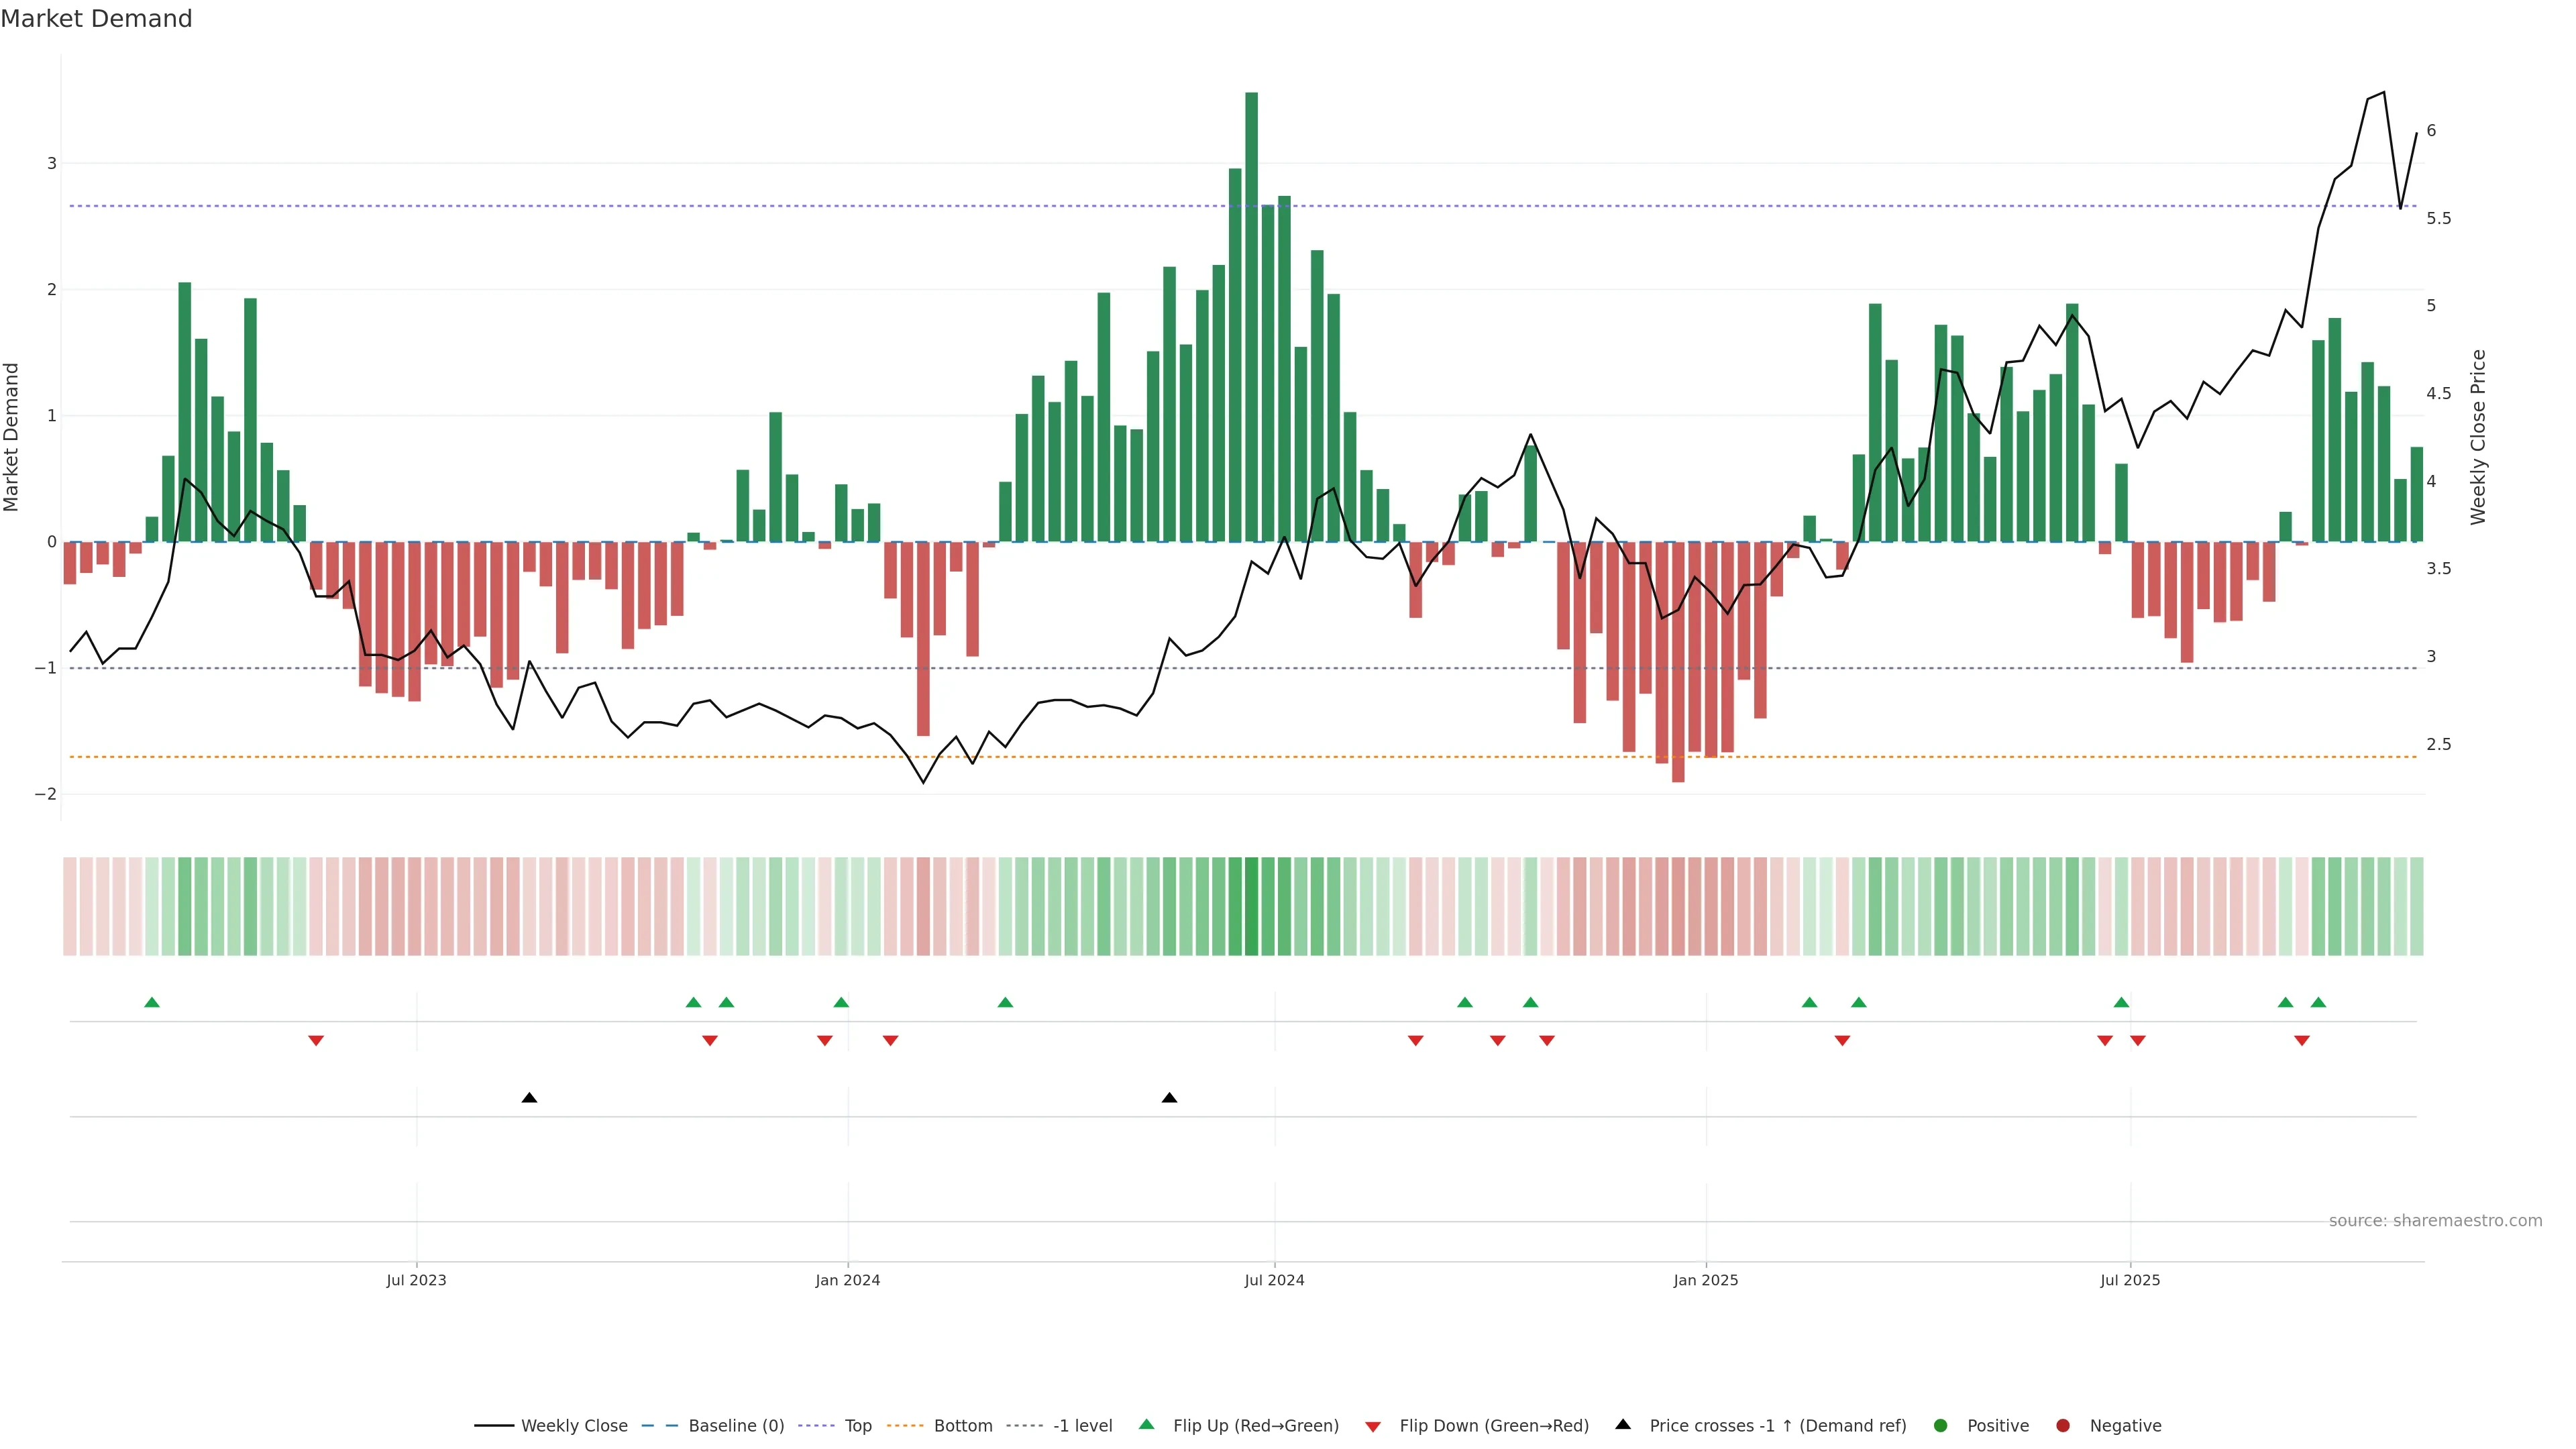The width and height of the screenshot is (2576, 1449).
Task: Click the first black price-cross triangle marker
Action: 530,1098
